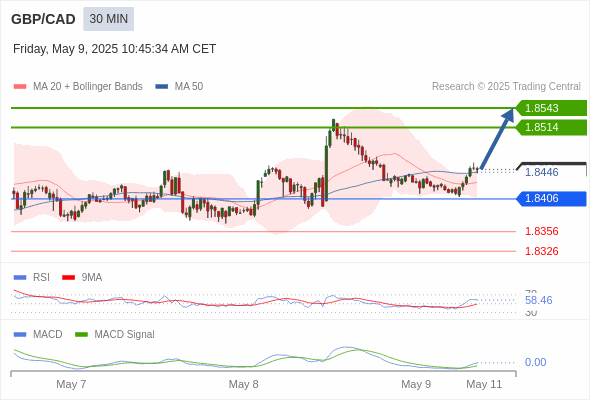
Task: Click the 9MA red legend swatch
Action: 68,278
